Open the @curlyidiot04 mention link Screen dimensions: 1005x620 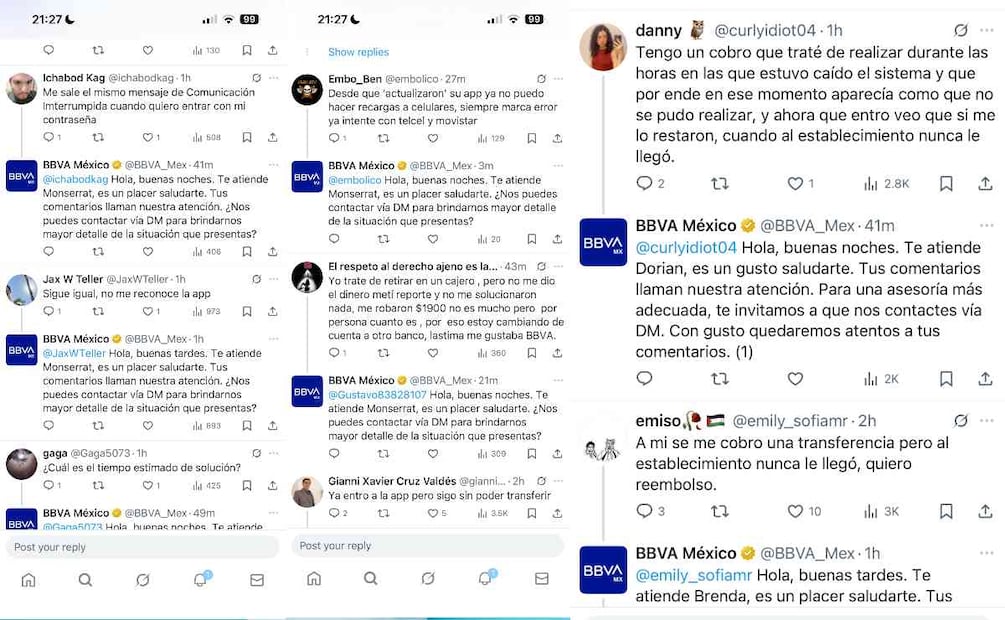(686, 247)
